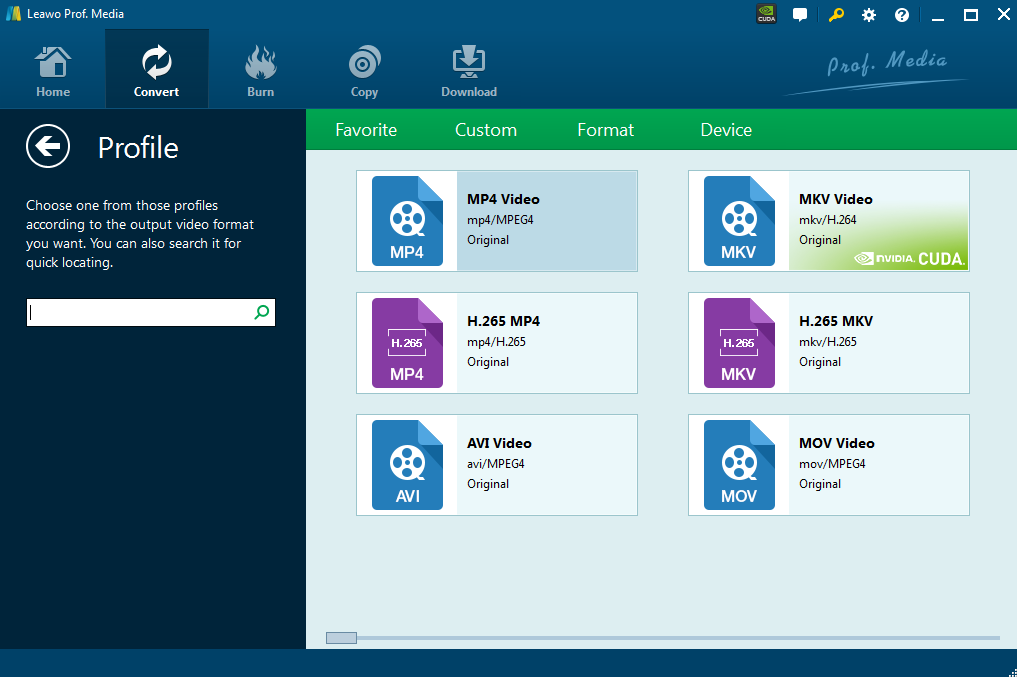The width and height of the screenshot is (1017, 677).
Task: Select the MP4 Video profile
Action: point(497,221)
